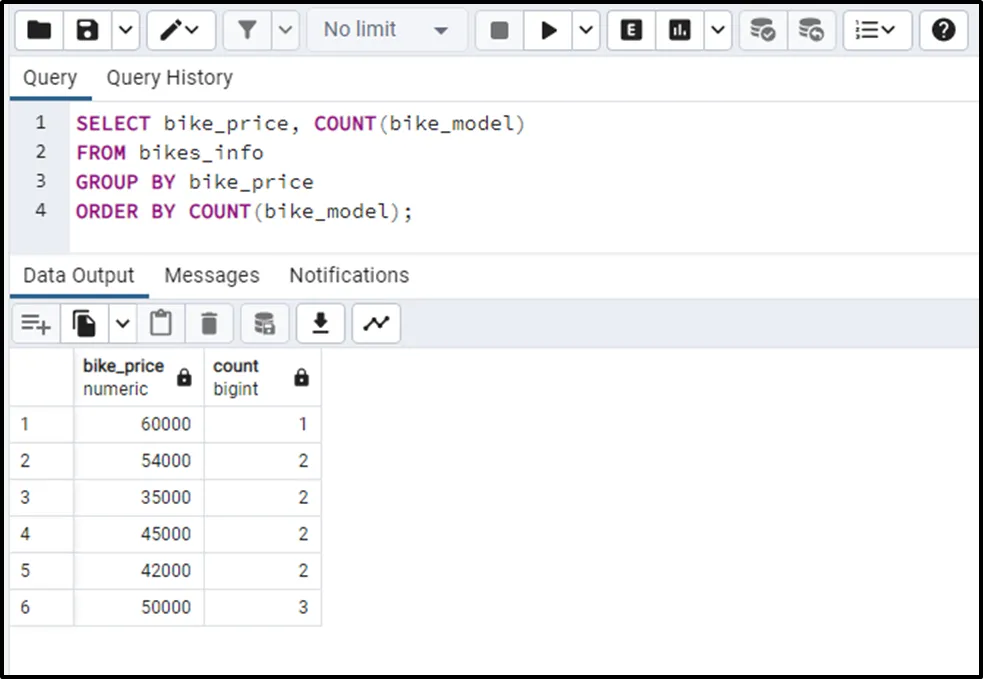Click the Explain Analyze chart icon
Viewport: 983px width, 679px height.
680,30
